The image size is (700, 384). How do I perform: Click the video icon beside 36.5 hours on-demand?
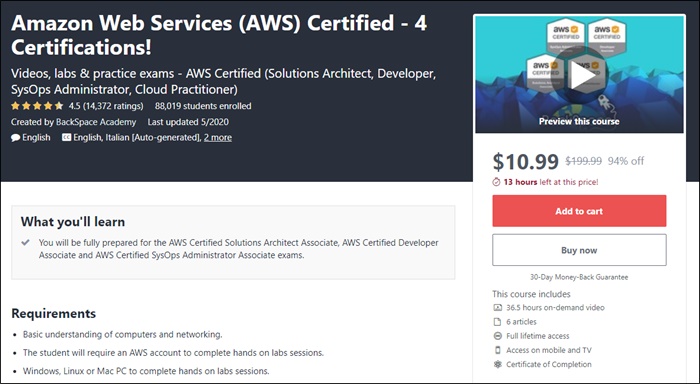(x=497, y=308)
